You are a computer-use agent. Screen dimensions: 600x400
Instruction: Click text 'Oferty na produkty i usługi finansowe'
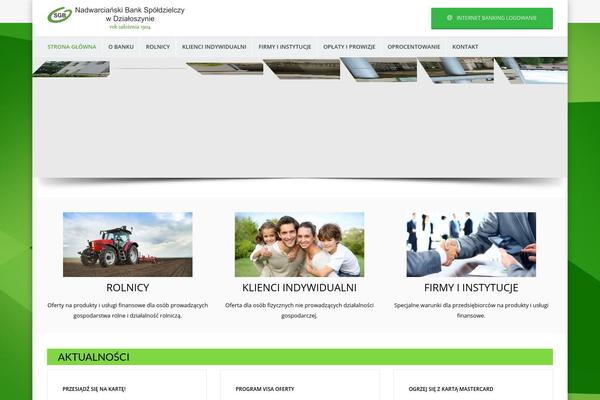point(99,305)
